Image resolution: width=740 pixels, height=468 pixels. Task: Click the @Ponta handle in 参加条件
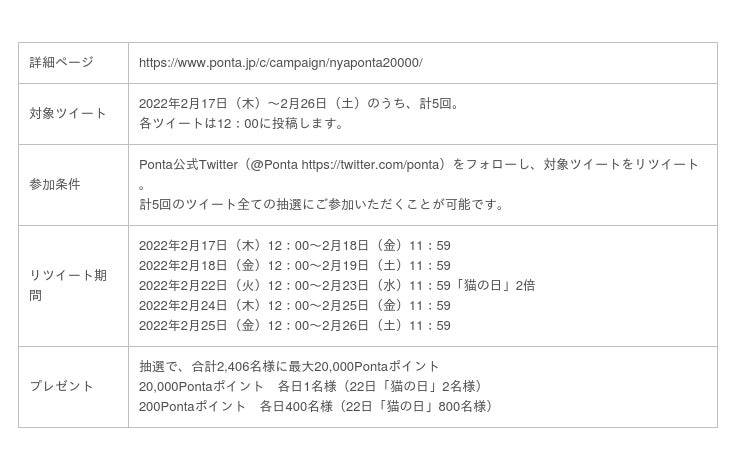pyautogui.click(x=274, y=164)
